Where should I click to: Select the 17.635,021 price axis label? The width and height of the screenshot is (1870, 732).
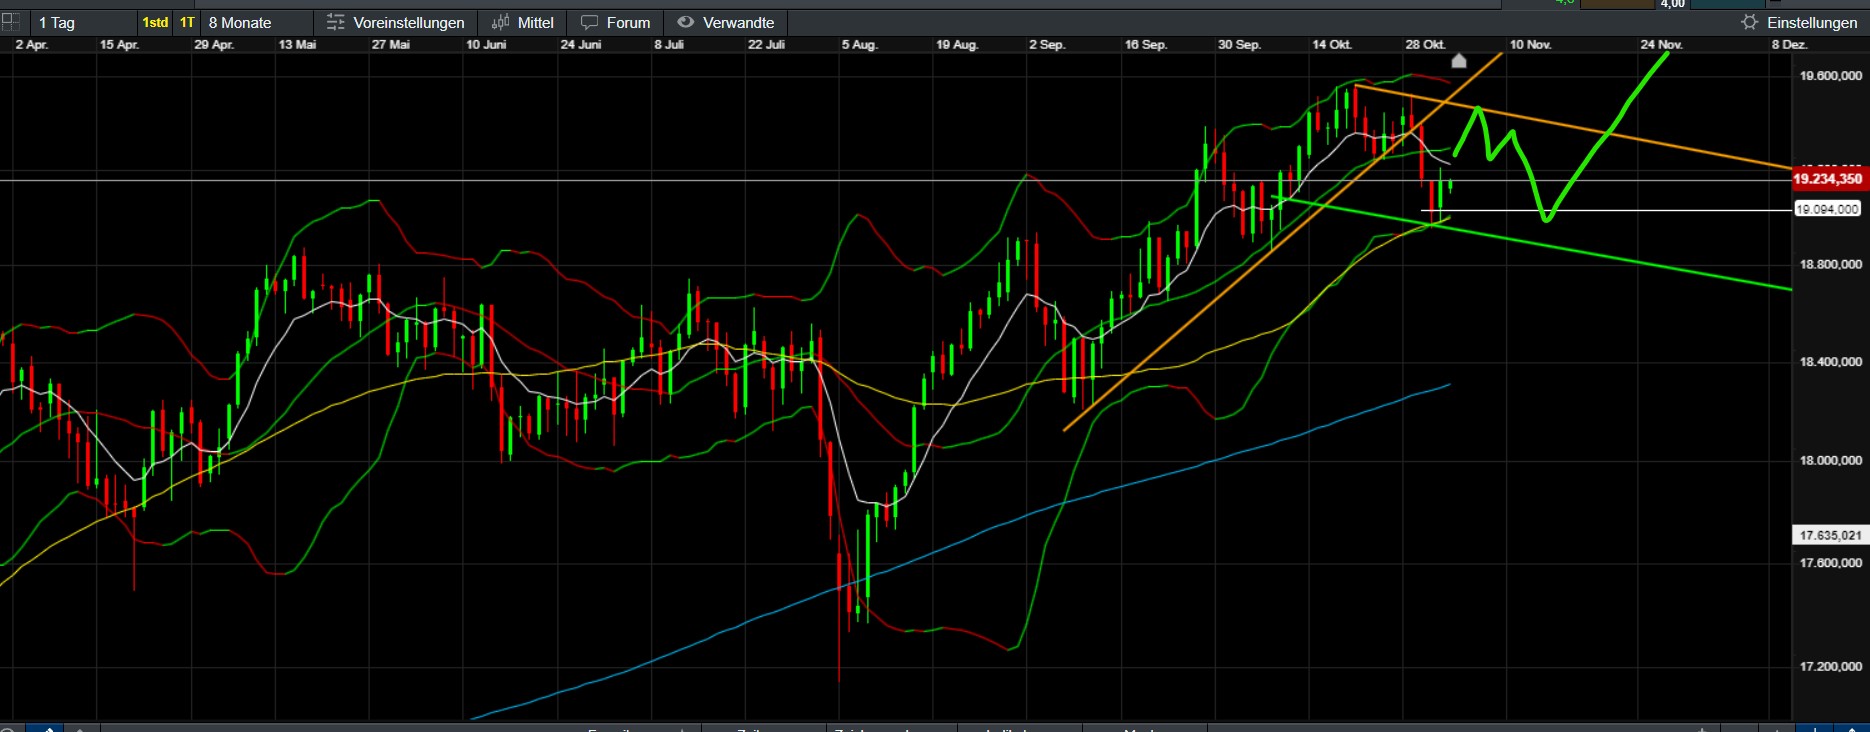pos(1830,535)
